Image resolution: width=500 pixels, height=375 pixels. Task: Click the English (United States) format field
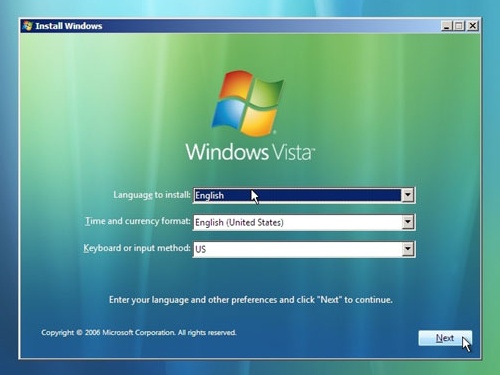(x=297, y=222)
